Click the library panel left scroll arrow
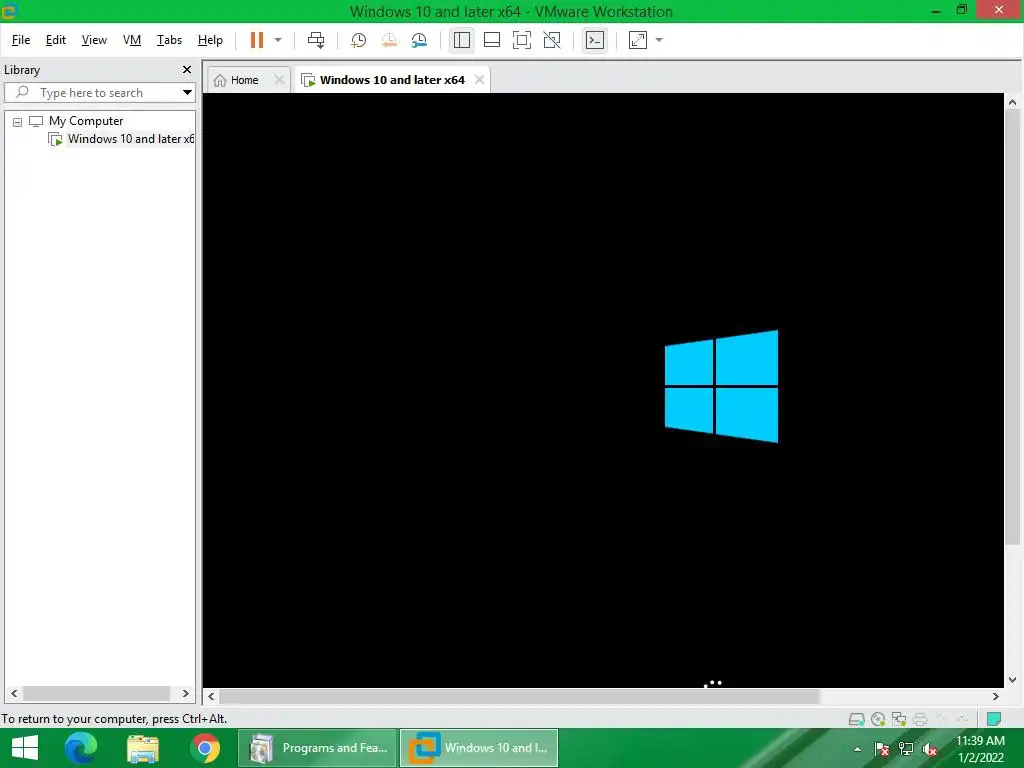The height and width of the screenshot is (768, 1024). point(14,694)
